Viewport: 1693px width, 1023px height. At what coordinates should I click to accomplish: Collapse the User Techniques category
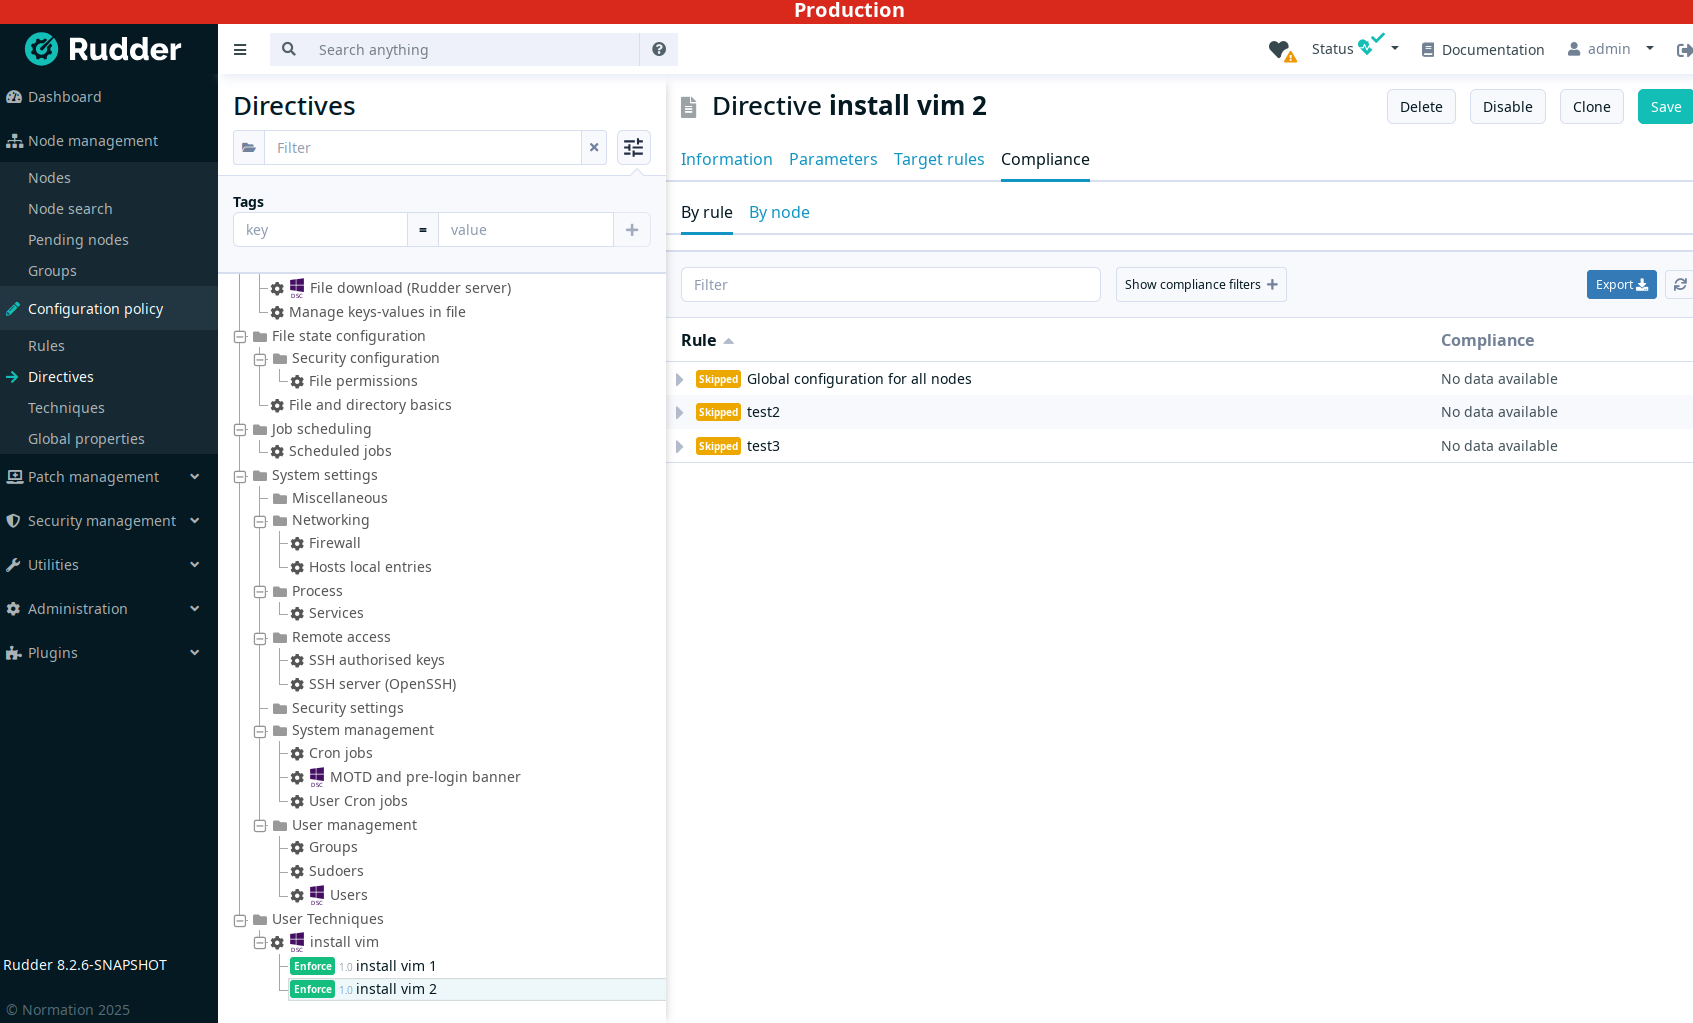(x=240, y=920)
